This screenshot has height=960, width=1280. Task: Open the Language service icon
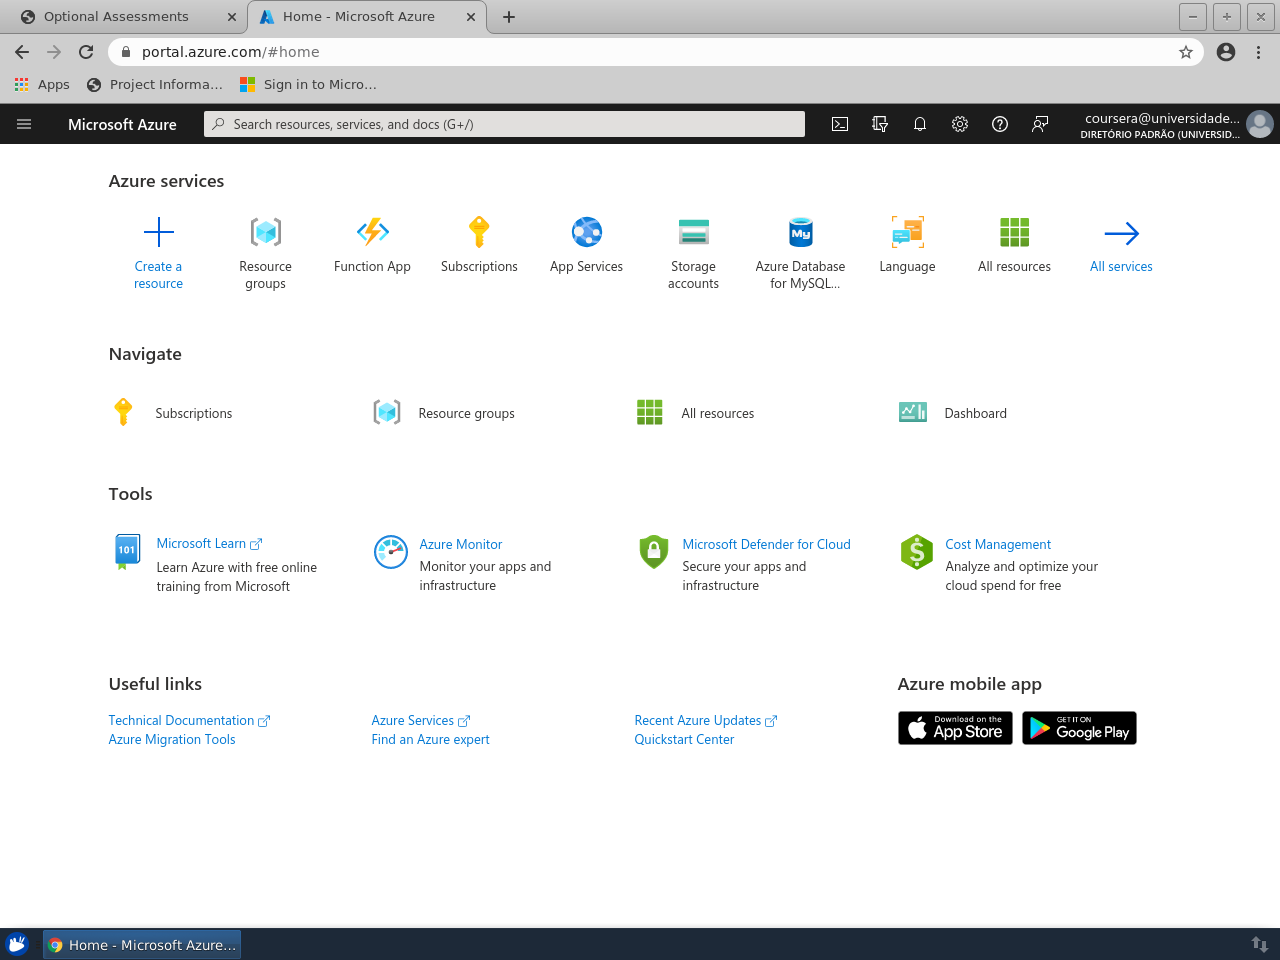[908, 232]
